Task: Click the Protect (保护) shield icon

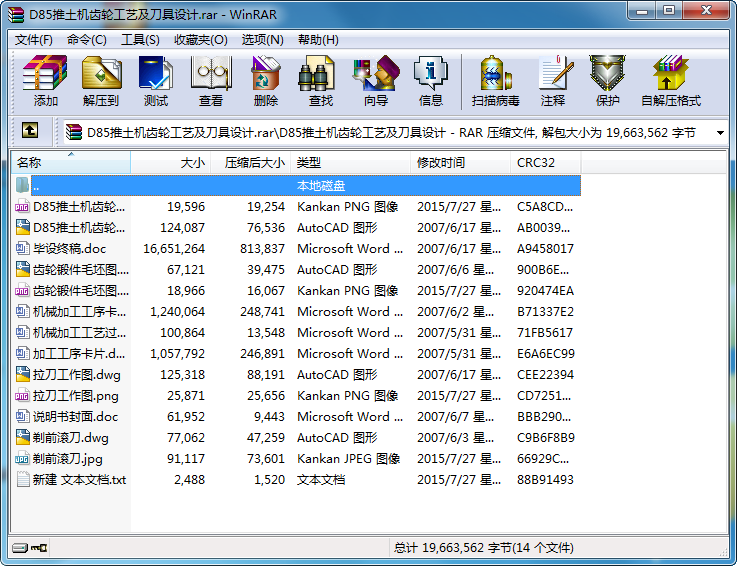Action: [x=607, y=73]
